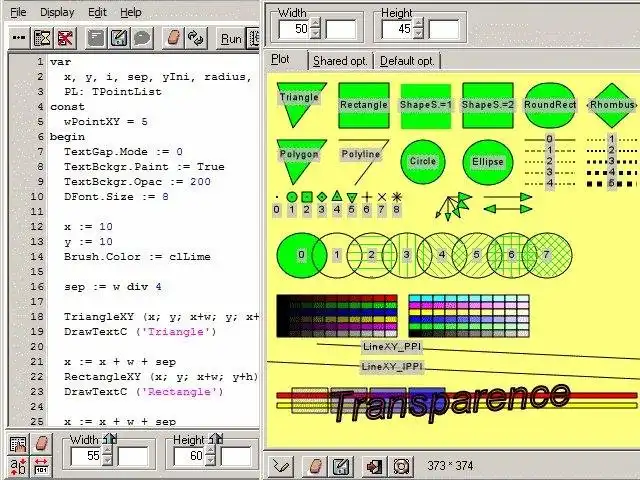Click the eraser icon below the plot

[315, 466]
